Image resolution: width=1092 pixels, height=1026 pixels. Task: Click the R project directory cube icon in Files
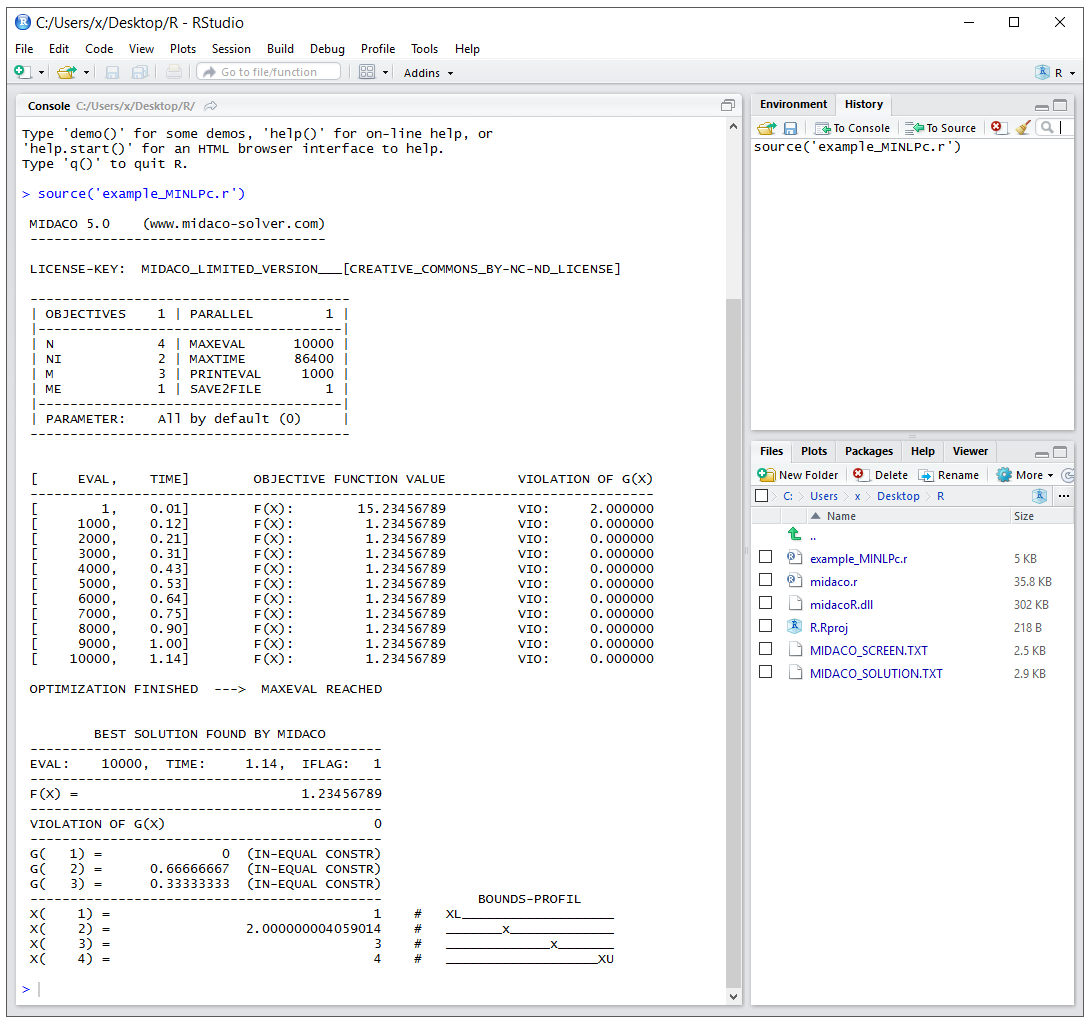[1039, 496]
